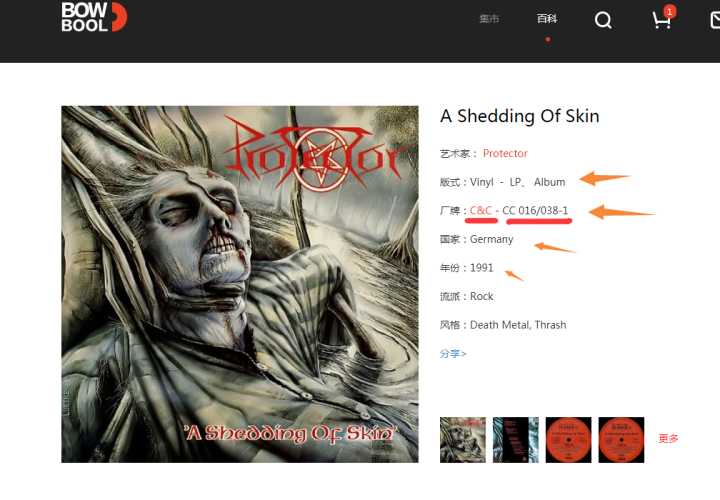Click the 分享> share link
This screenshot has width=720, height=500.
453,354
